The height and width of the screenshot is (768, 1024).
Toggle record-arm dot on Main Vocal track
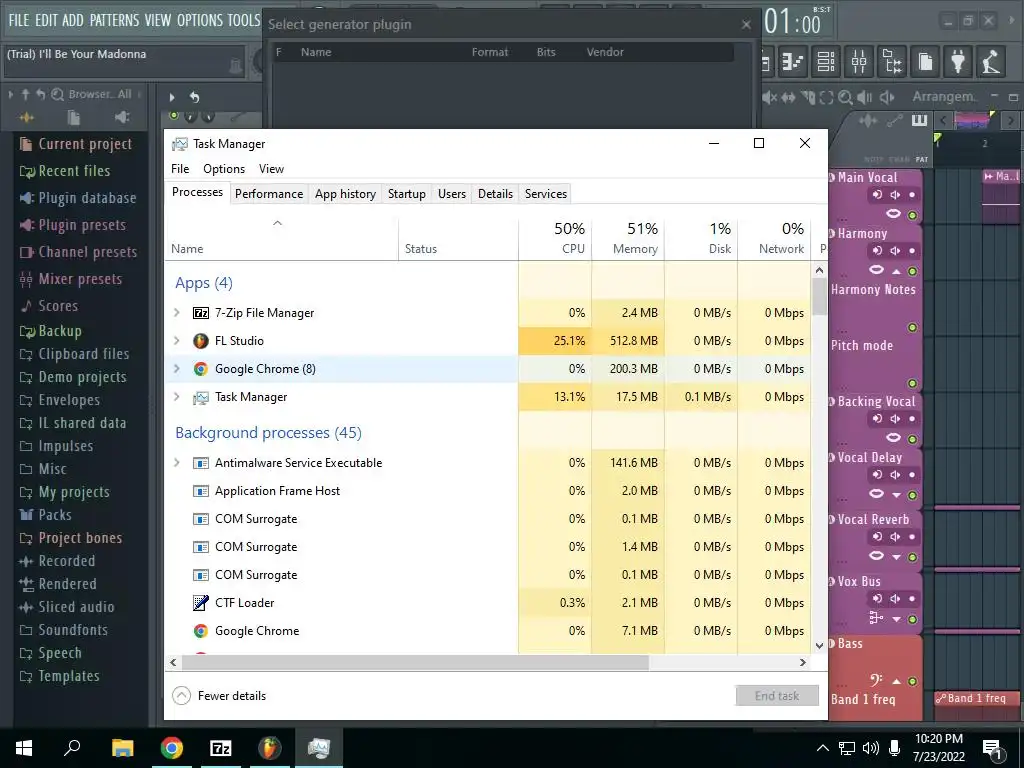tap(912, 195)
